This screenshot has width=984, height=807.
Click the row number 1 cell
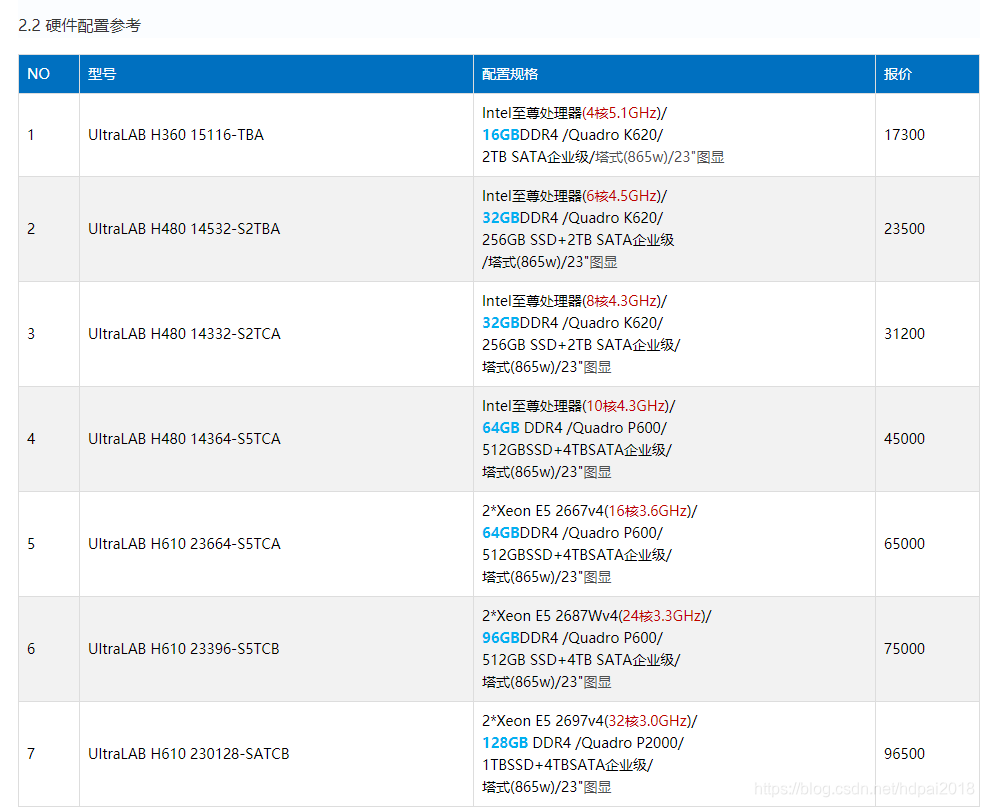coord(49,135)
